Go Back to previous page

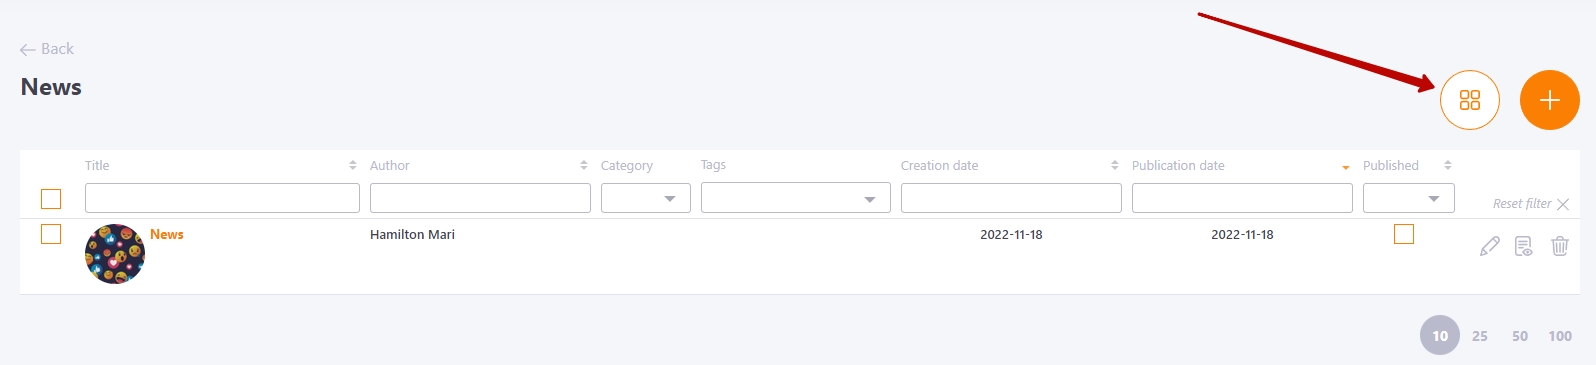pyautogui.click(x=47, y=49)
